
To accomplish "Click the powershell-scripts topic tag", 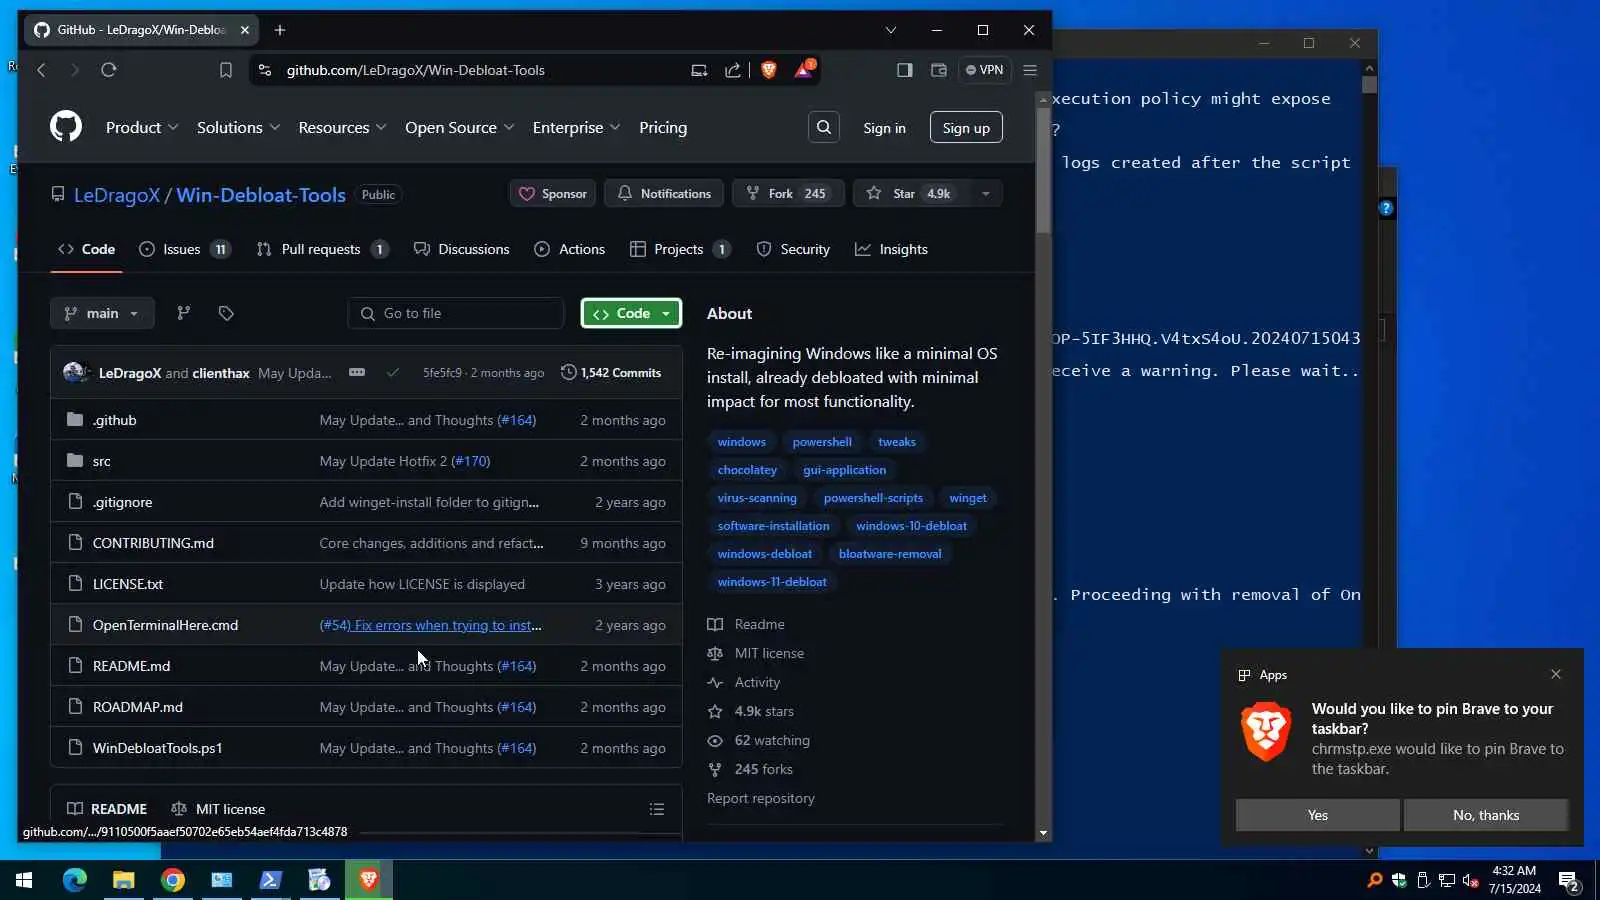I will pos(873,498).
